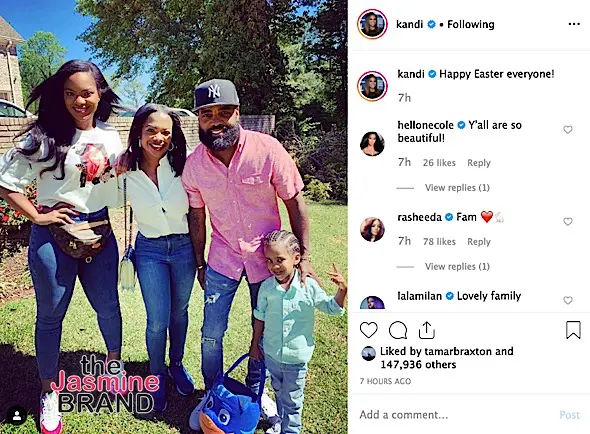Viewport: 590px width, 434px height.
Task: Show tagged people icon on photo
Action: tap(17, 416)
